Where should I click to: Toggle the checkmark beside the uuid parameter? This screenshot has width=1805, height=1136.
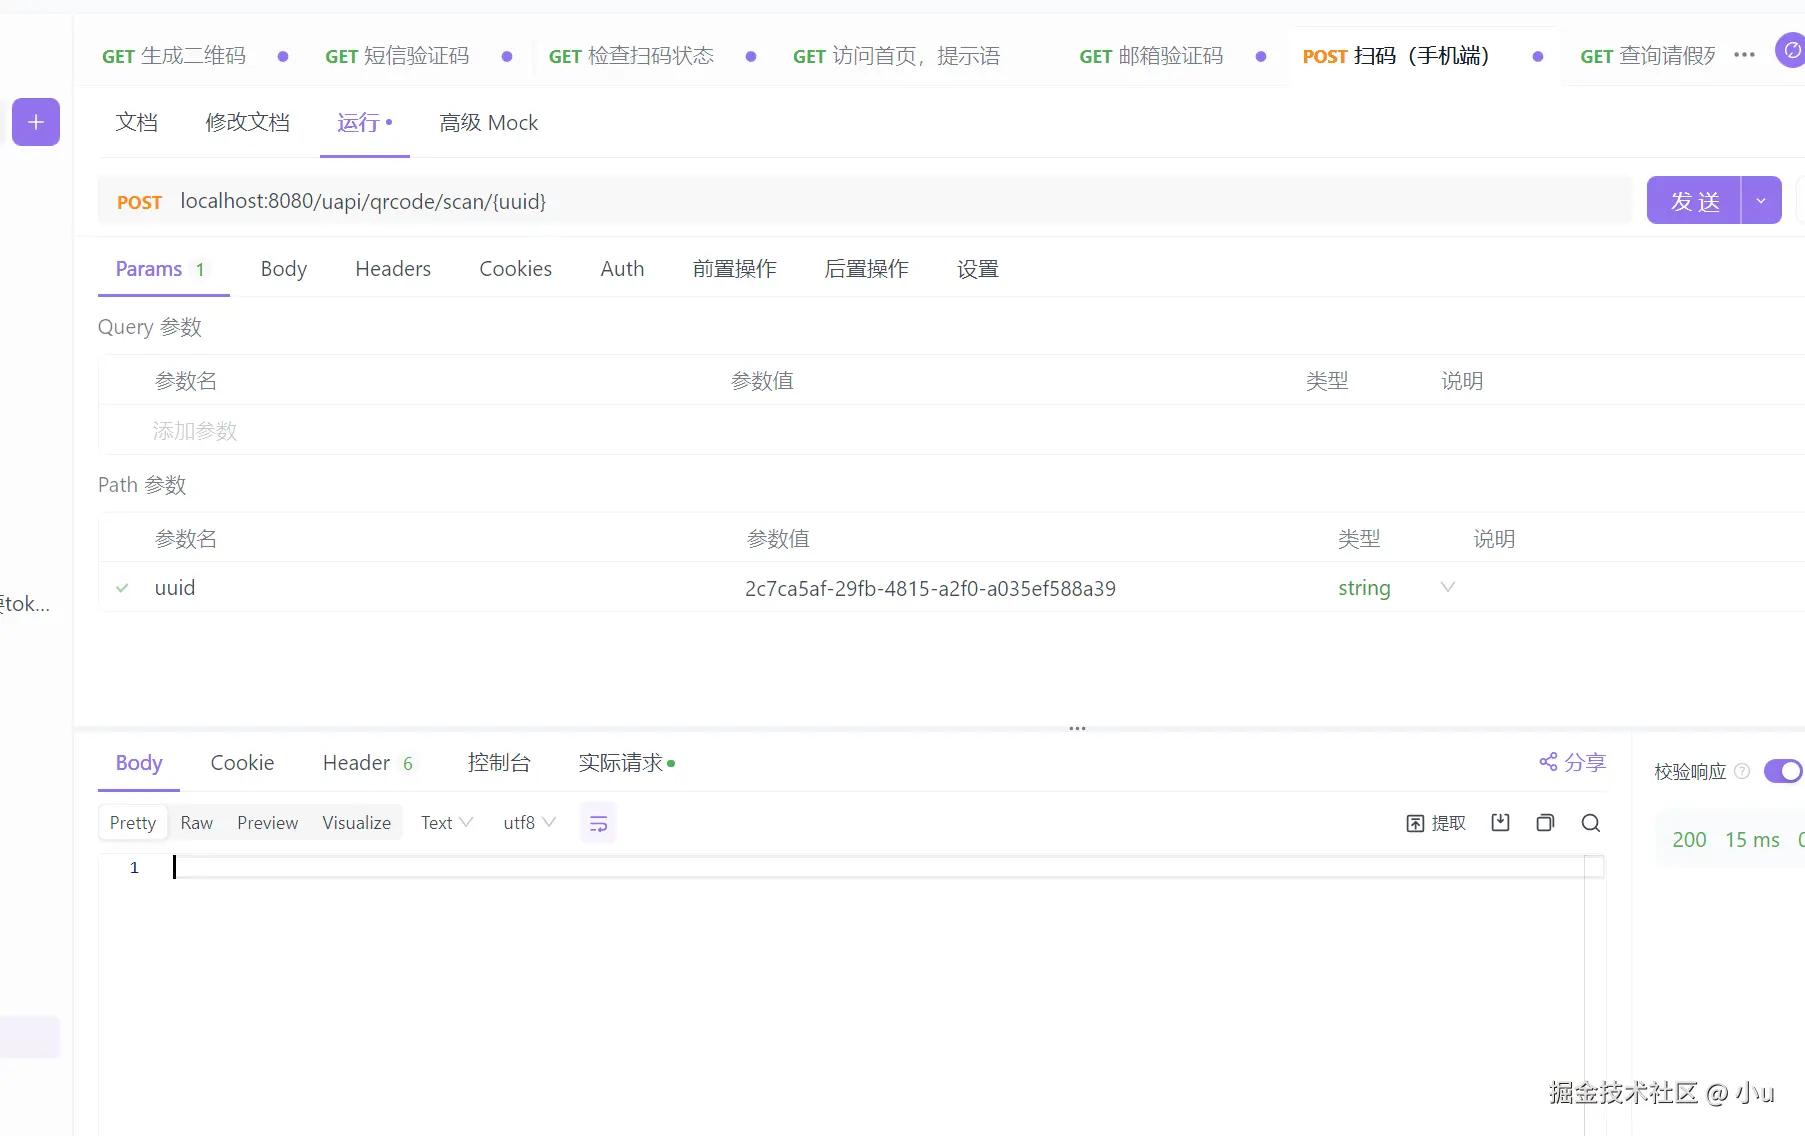coord(122,588)
